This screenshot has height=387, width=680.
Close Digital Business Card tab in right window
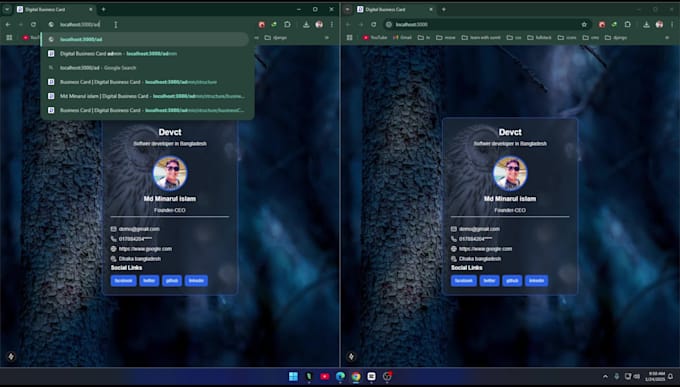431,9
